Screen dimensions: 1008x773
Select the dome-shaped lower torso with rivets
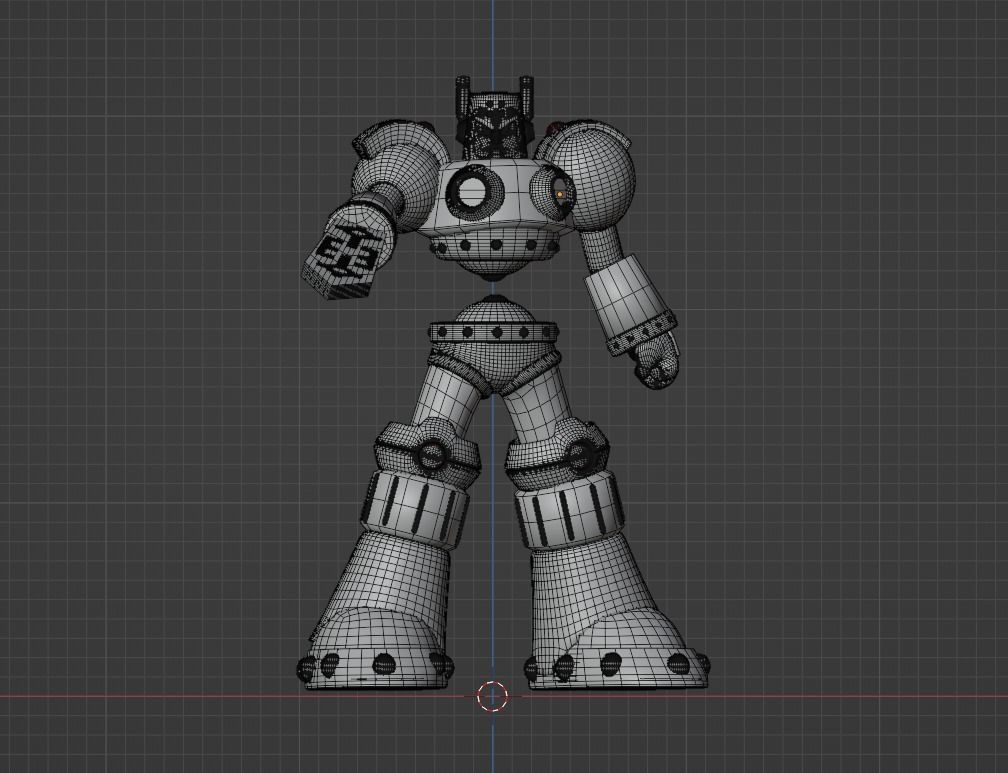(494, 253)
